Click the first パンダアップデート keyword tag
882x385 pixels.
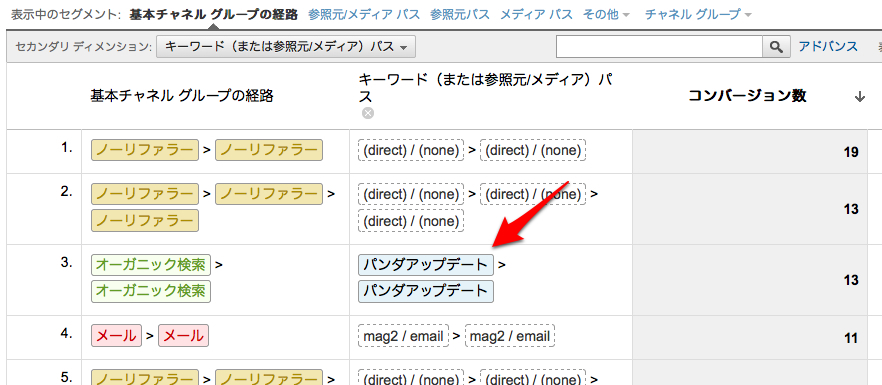point(426,265)
